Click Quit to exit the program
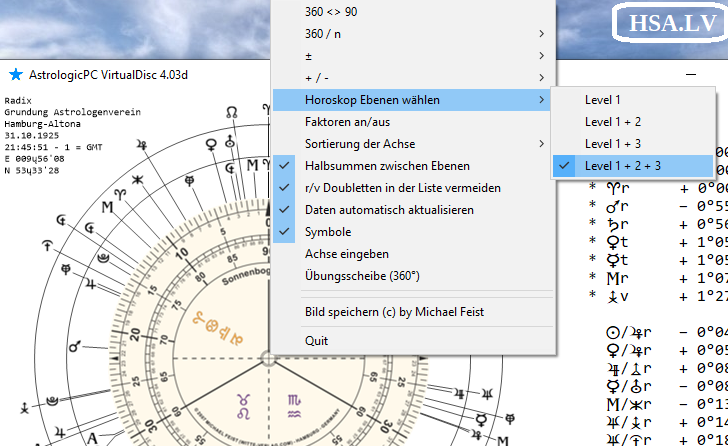The image size is (728, 446). point(316,341)
